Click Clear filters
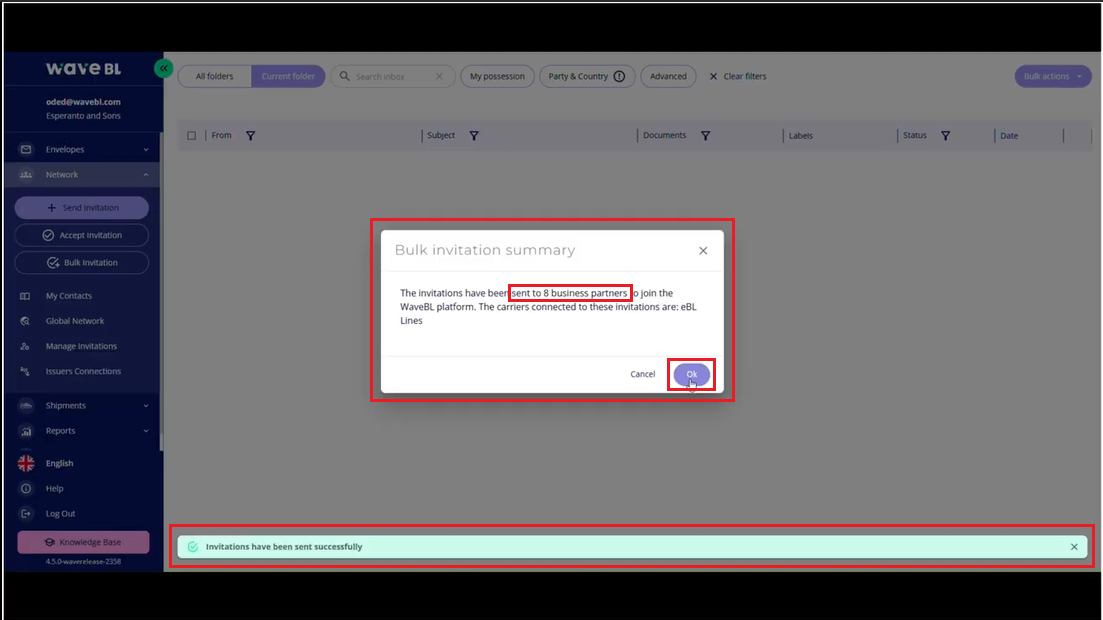Viewport: 1103px width, 620px height. tap(738, 76)
